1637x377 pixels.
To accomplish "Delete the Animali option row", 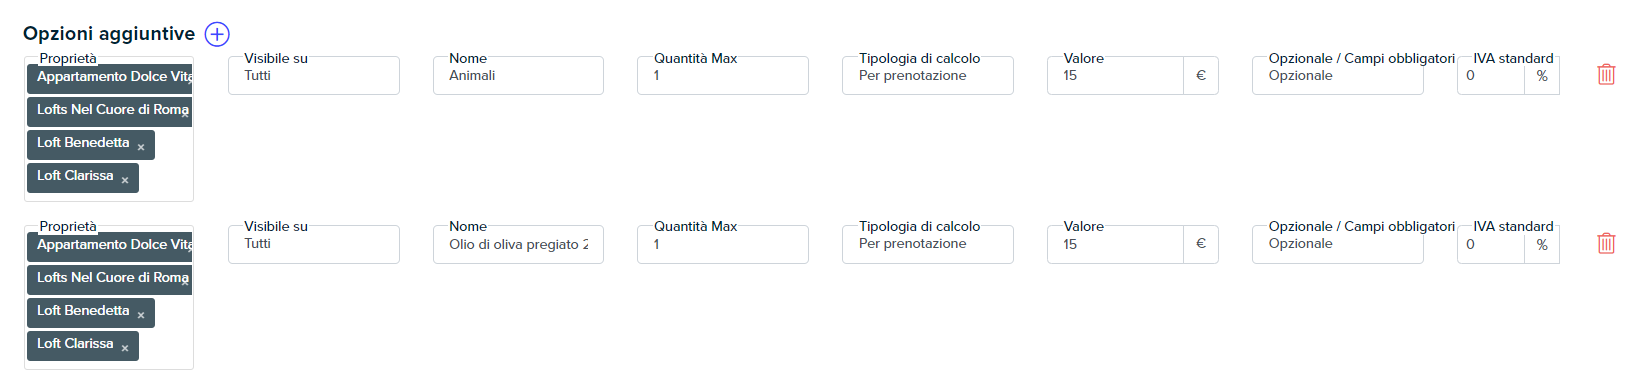I will (1606, 75).
